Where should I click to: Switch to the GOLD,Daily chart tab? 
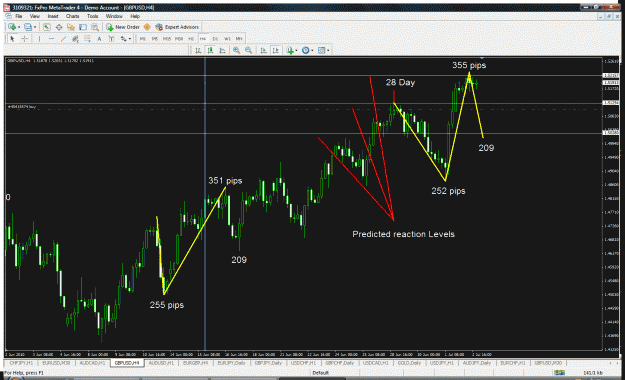coord(409,363)
